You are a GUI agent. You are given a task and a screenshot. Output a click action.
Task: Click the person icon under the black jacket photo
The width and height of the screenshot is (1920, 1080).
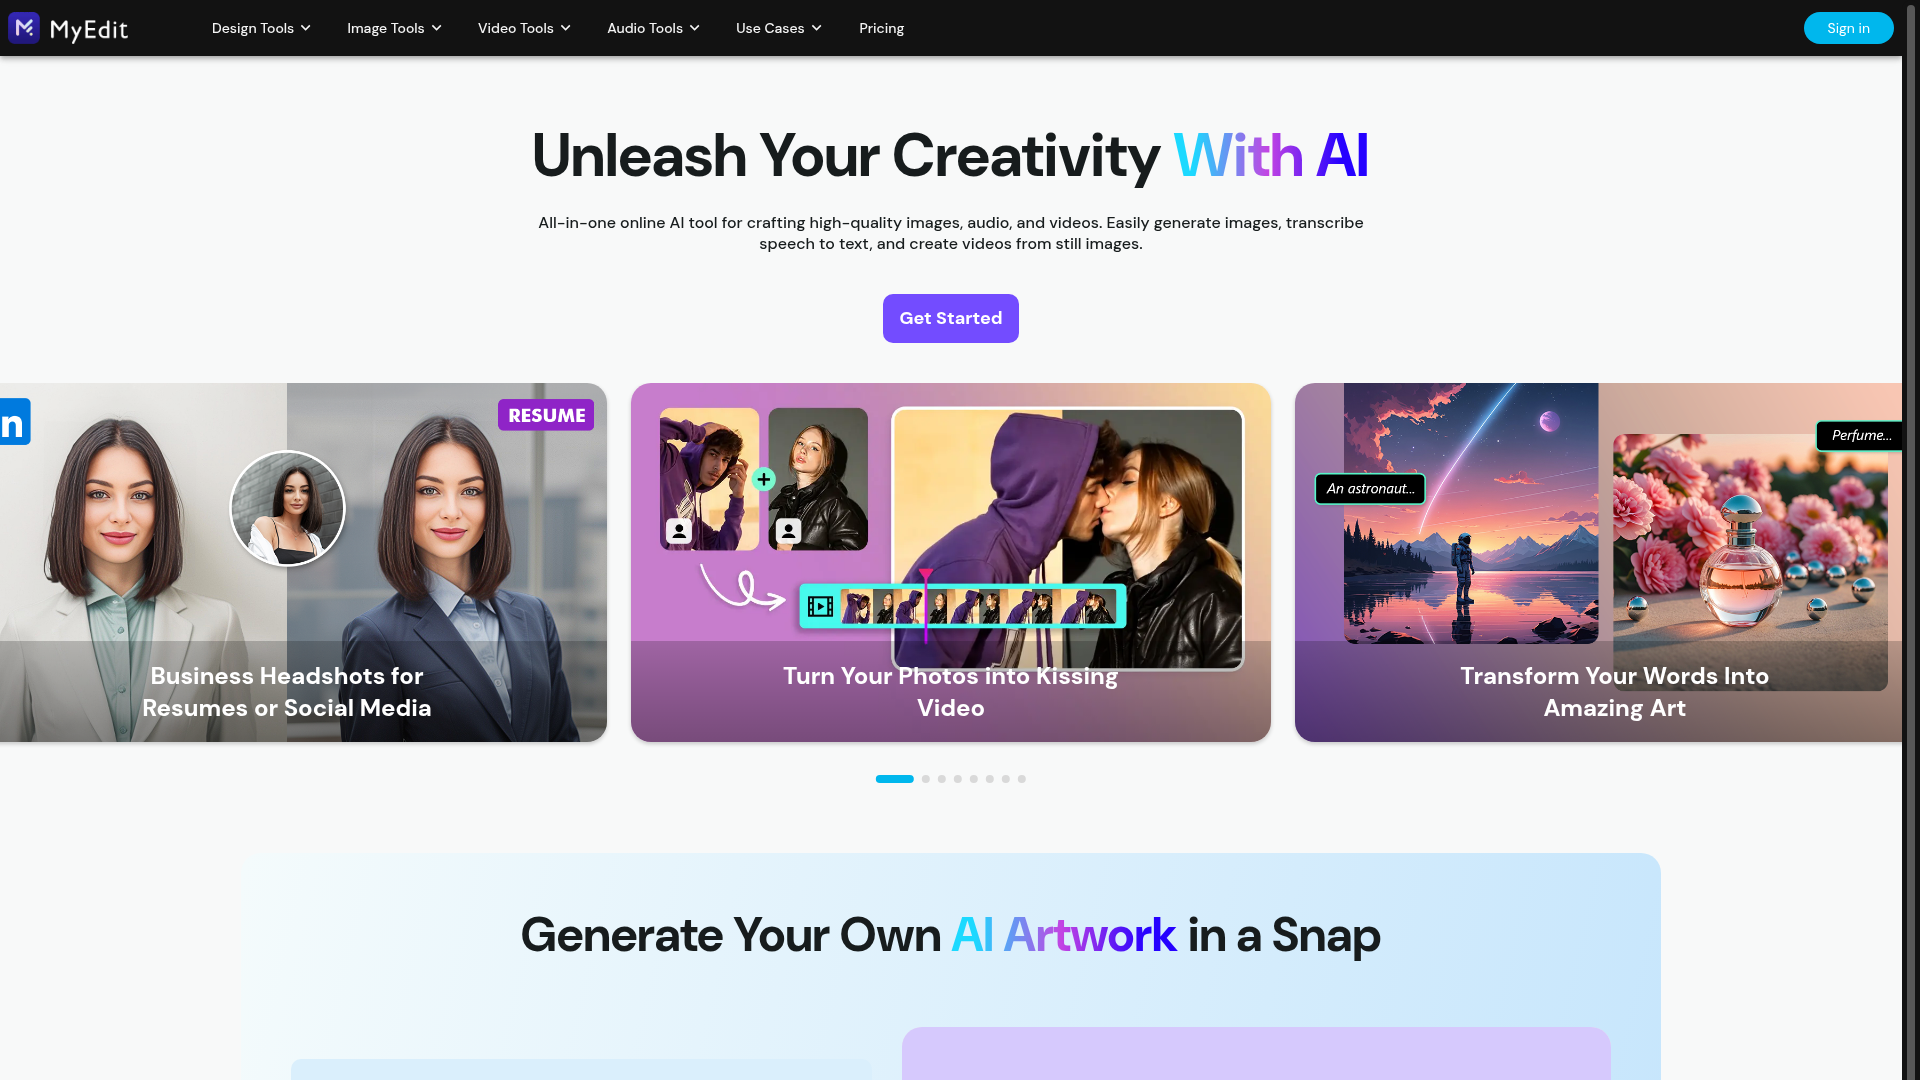[788, 531]
